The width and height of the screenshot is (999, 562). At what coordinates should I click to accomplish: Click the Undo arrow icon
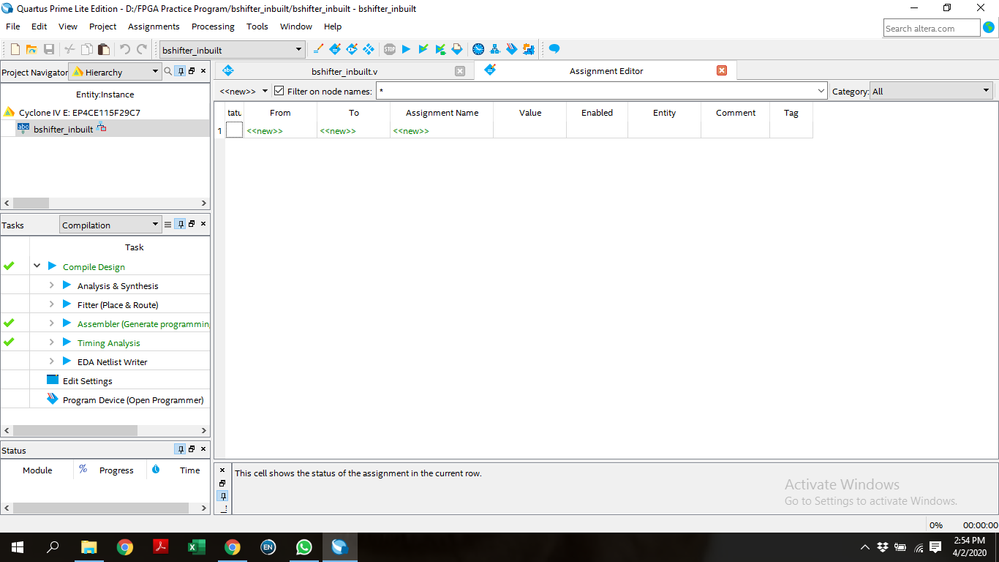pos(125,49)
